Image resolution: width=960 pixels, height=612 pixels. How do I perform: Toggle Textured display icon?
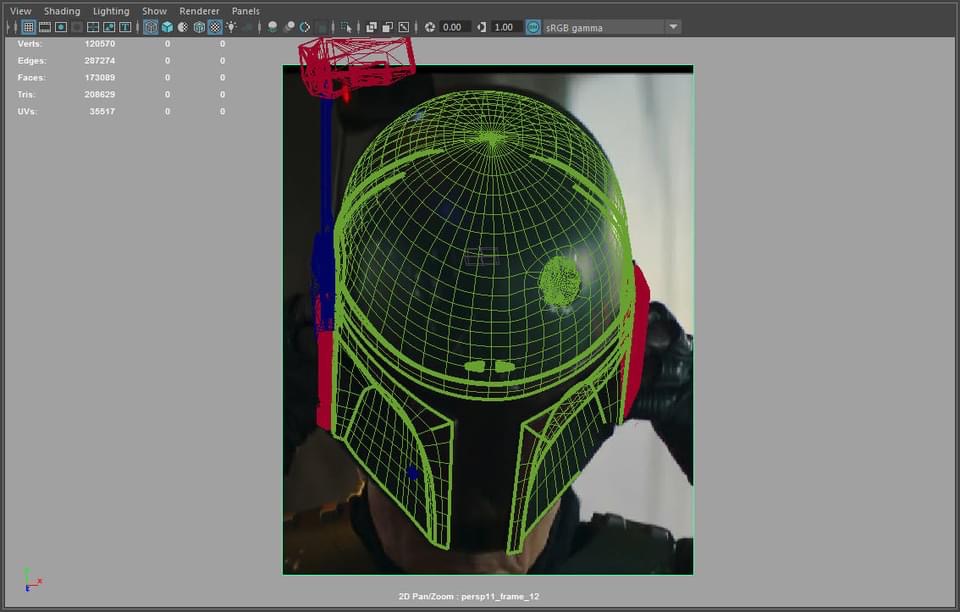[215, 27]
